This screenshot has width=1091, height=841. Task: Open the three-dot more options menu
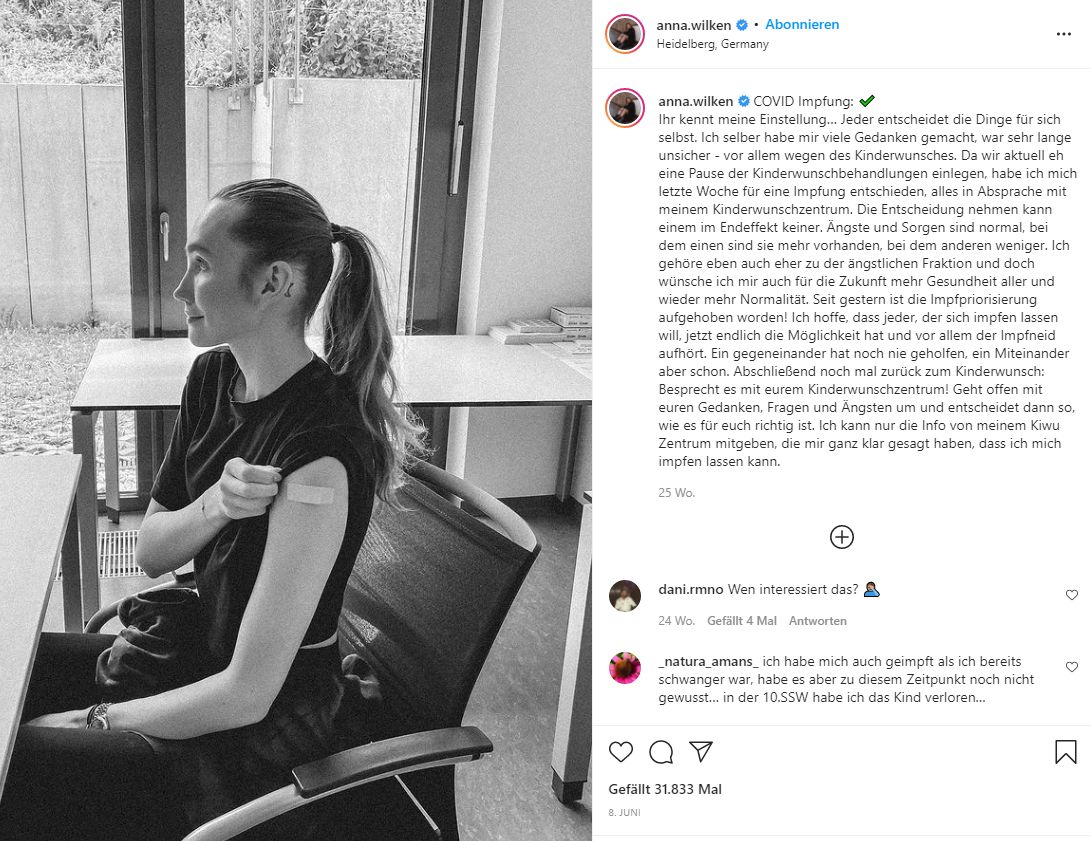(1064, 34)
